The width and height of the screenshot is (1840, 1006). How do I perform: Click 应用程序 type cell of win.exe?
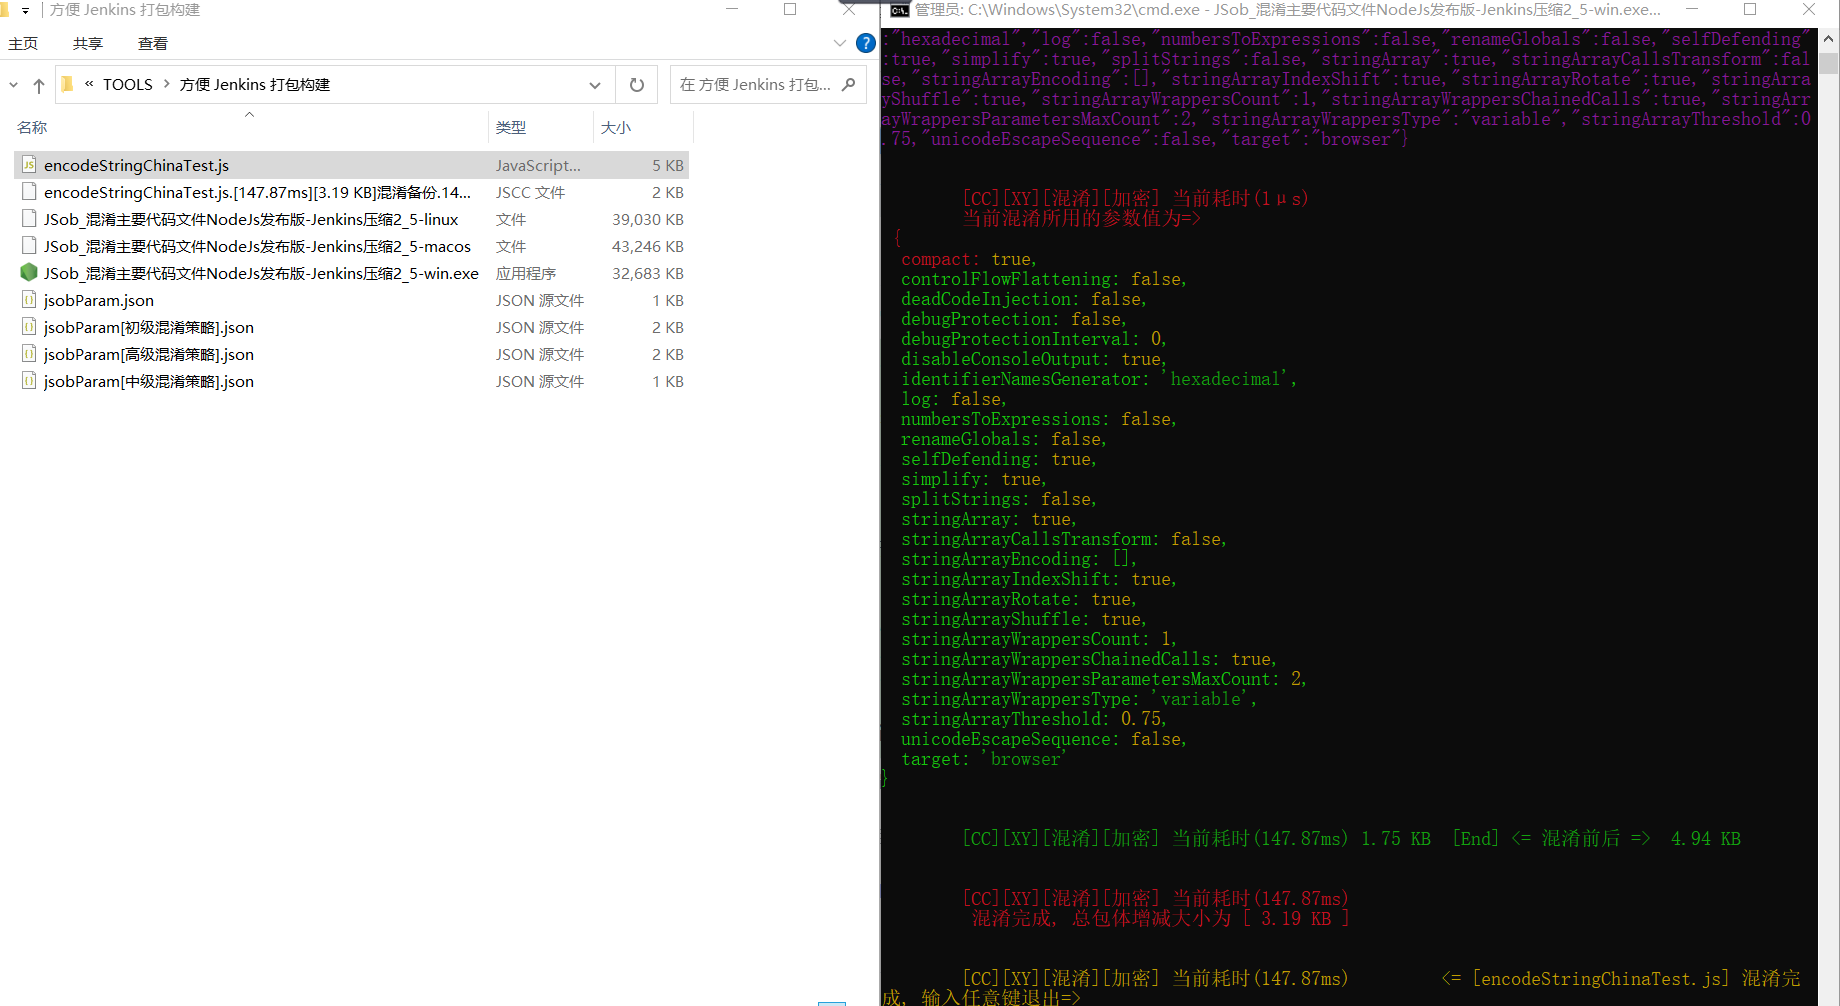tap(526, 273)
